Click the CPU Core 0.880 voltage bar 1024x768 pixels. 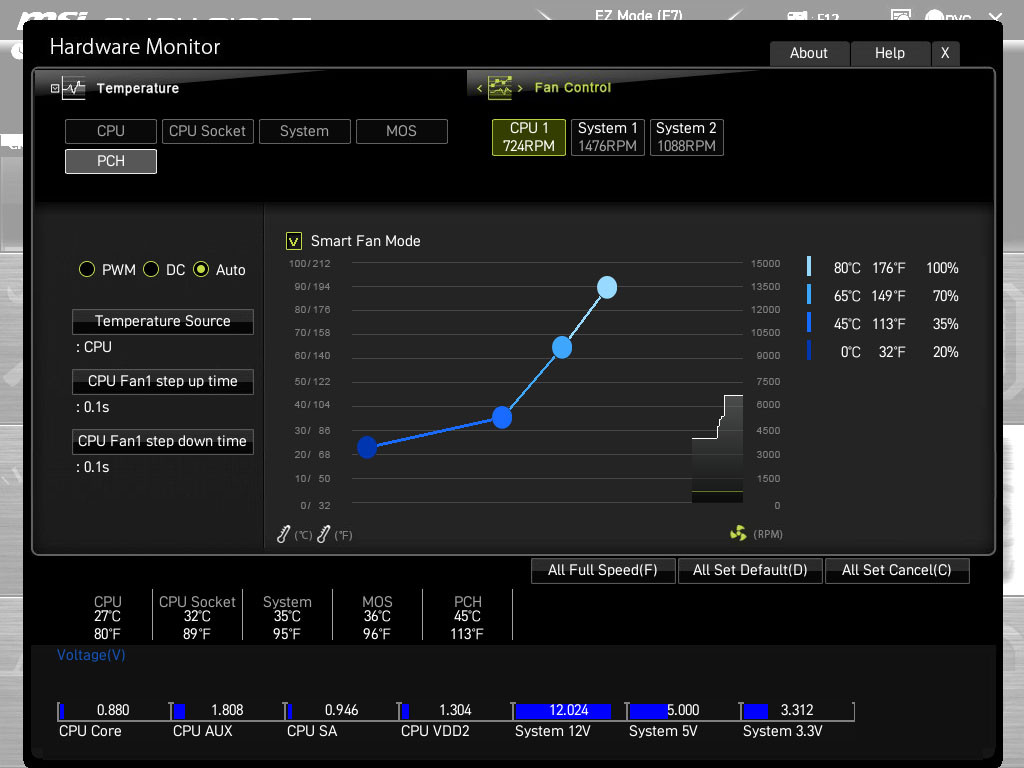tap(114, 711)
